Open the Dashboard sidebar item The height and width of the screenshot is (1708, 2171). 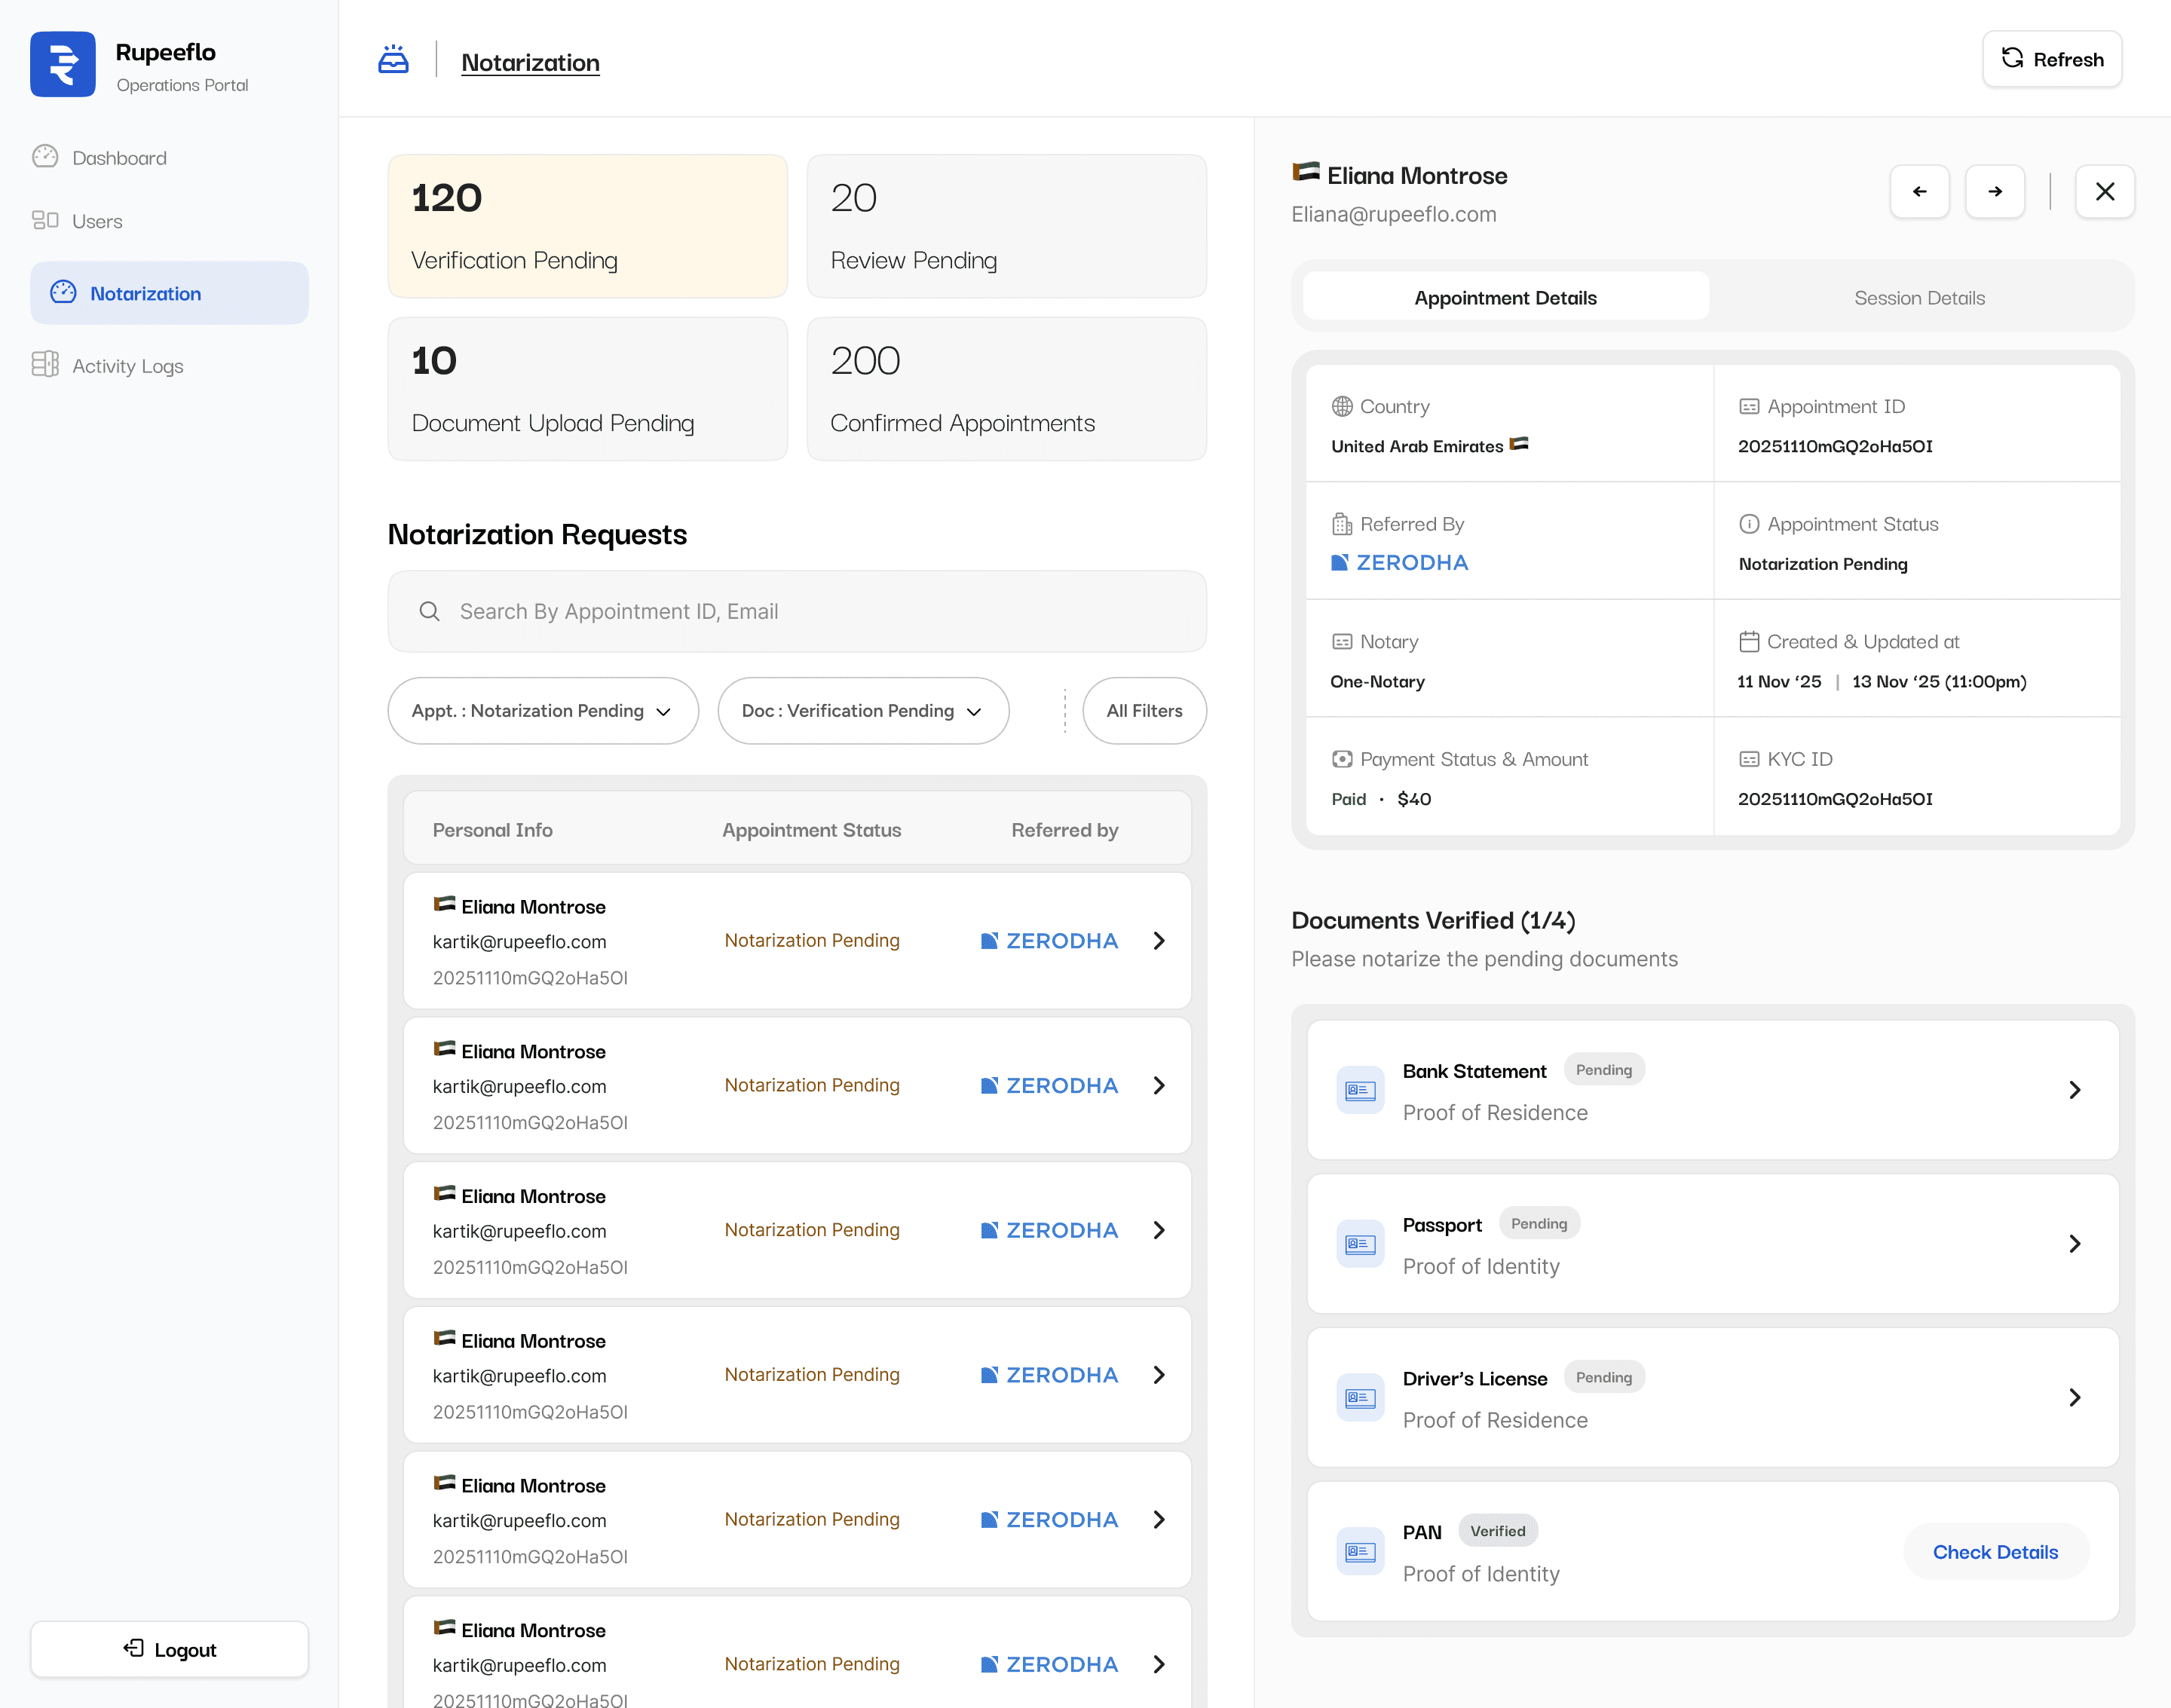pos(119,157)
